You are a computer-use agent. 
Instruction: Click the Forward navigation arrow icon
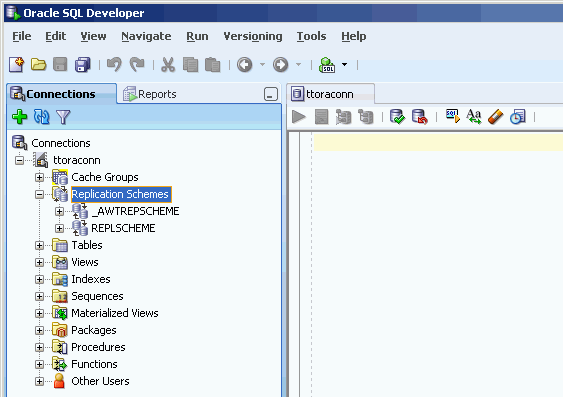click(x=280, y=65)
